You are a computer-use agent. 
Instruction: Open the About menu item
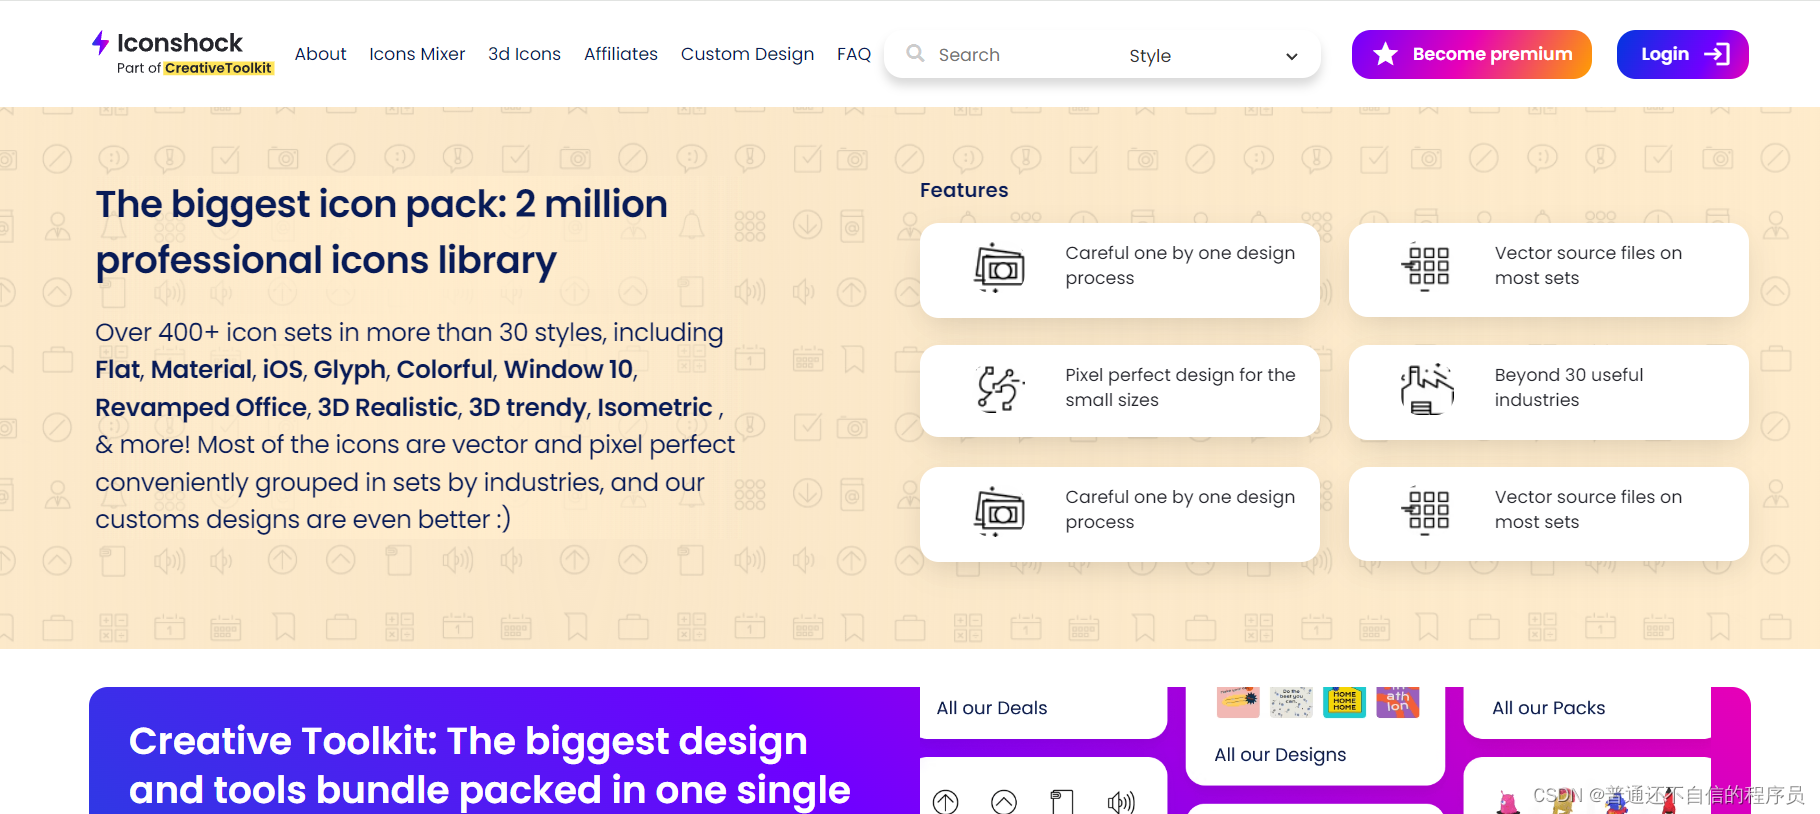[320, 54]
